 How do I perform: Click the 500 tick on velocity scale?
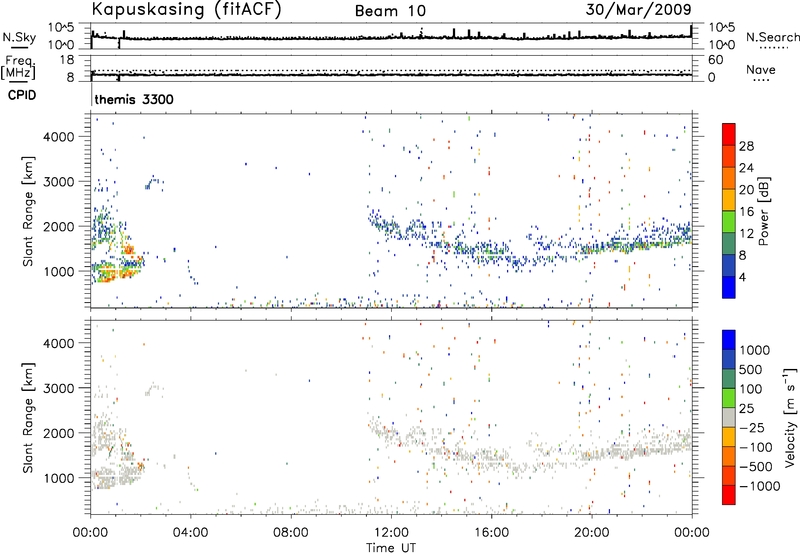pyautogui.click(x=751, y=369)
